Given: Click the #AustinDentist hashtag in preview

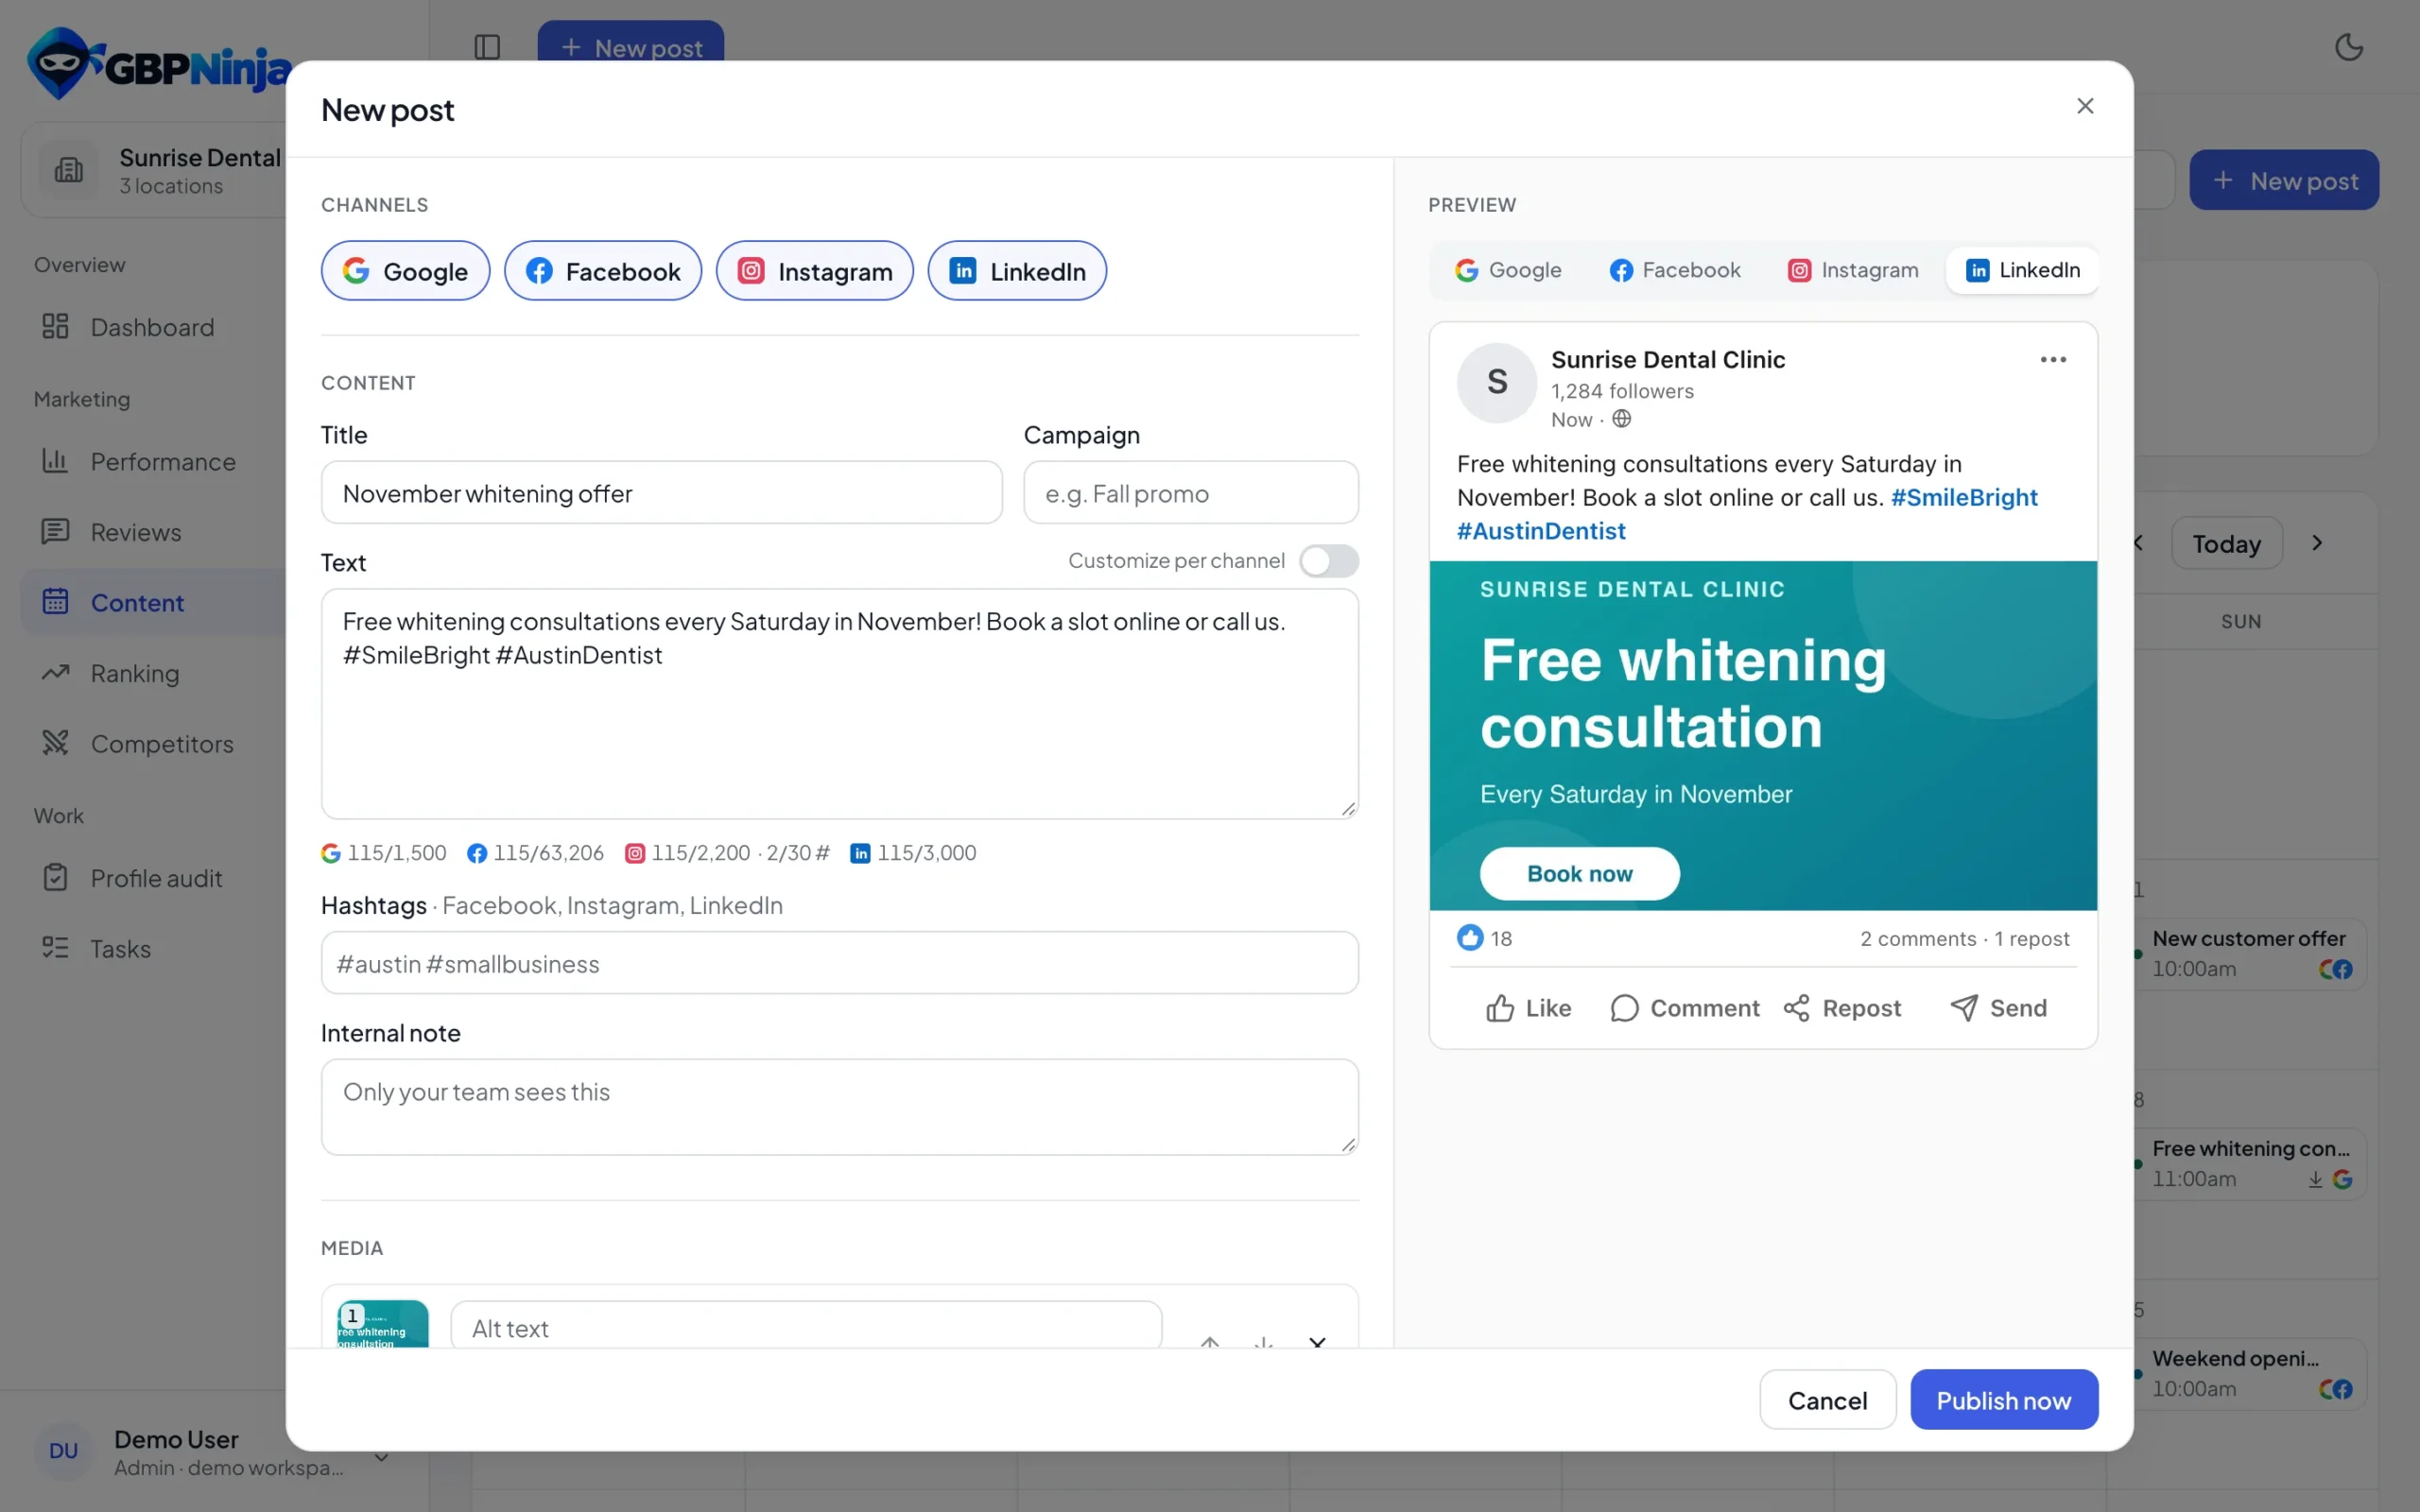Looking at the screenshot, I should 1541,531.
